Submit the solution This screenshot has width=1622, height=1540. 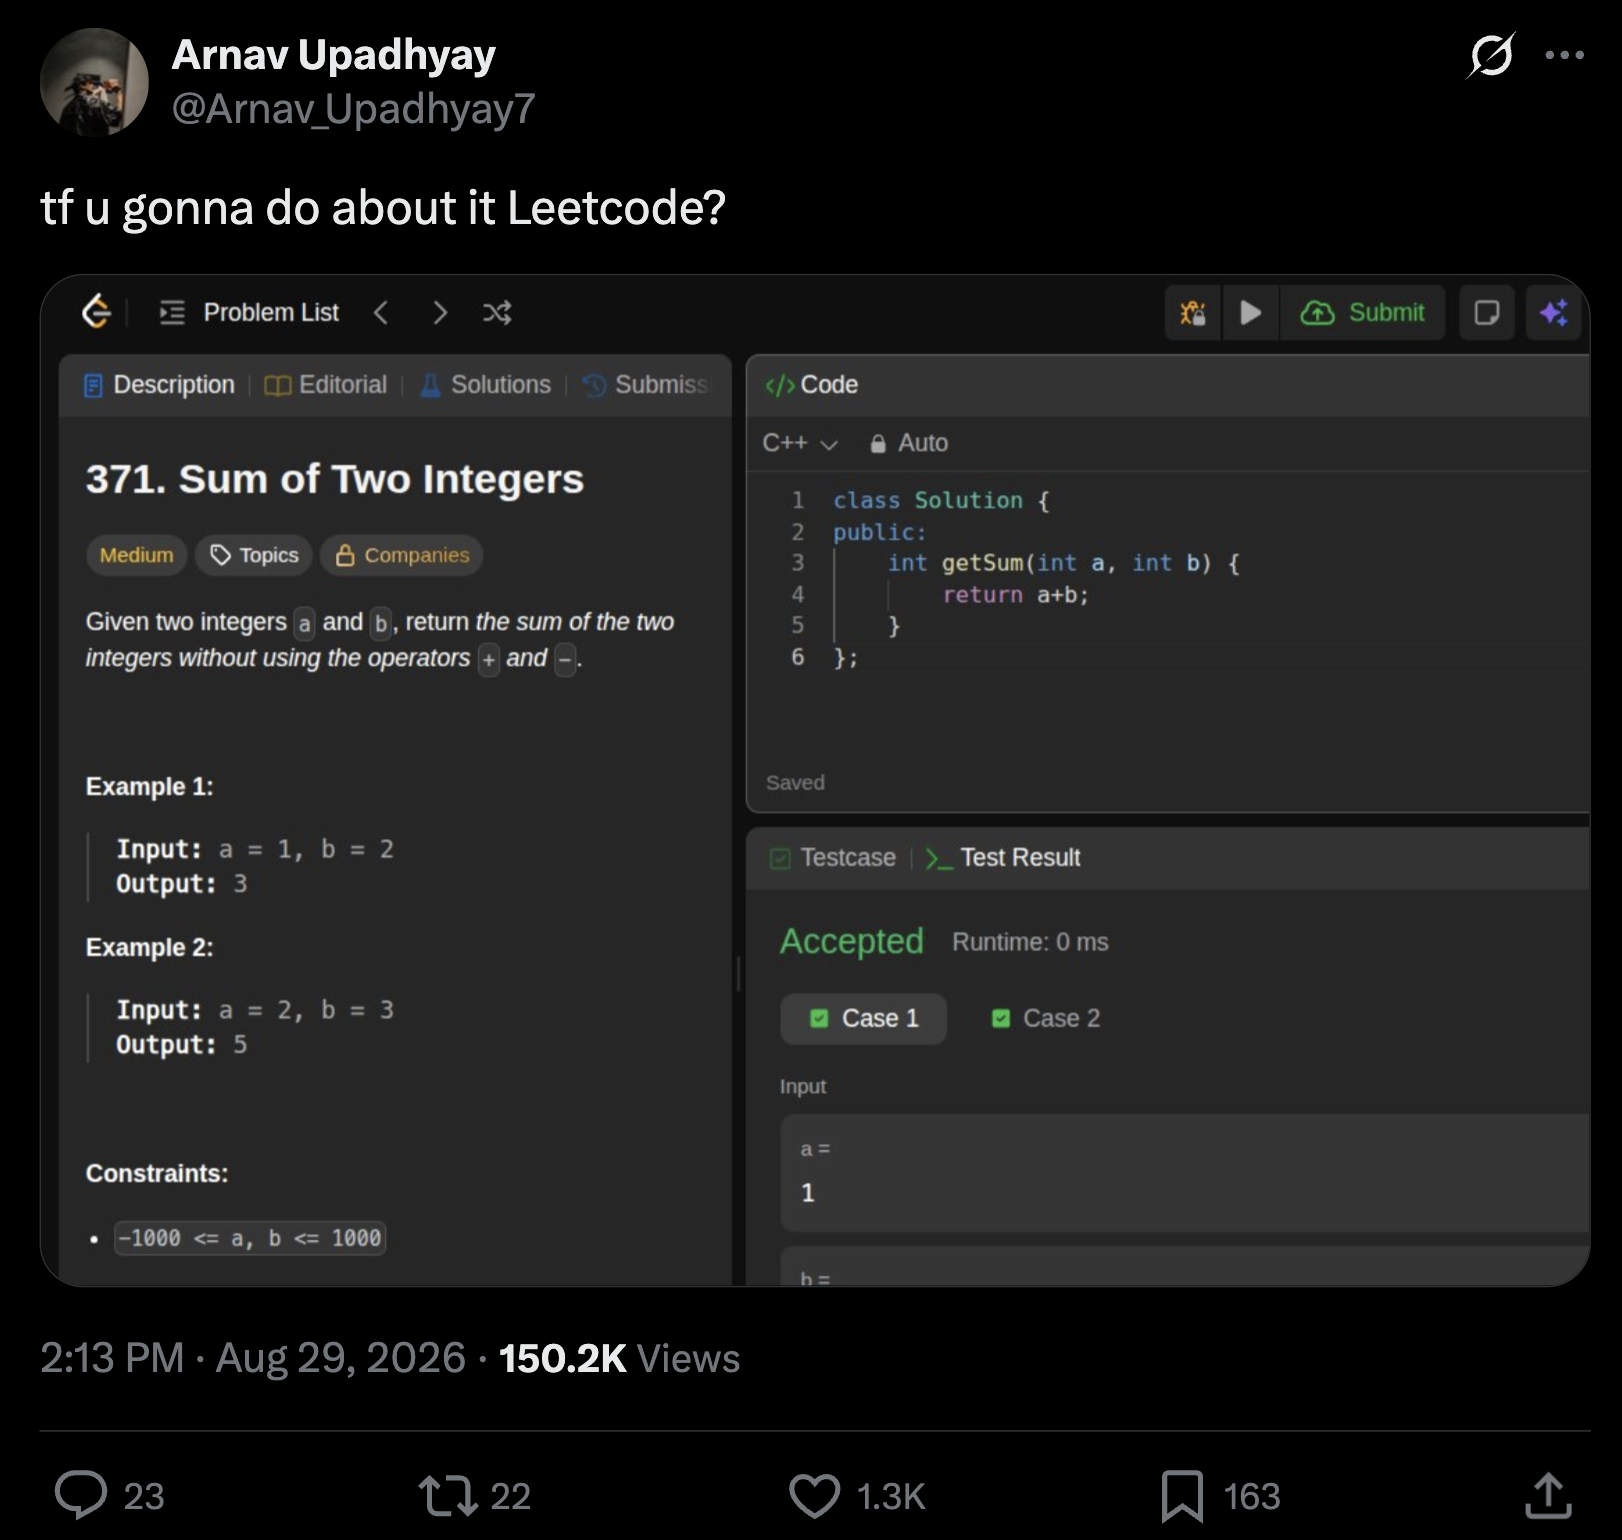[1362, 313]
